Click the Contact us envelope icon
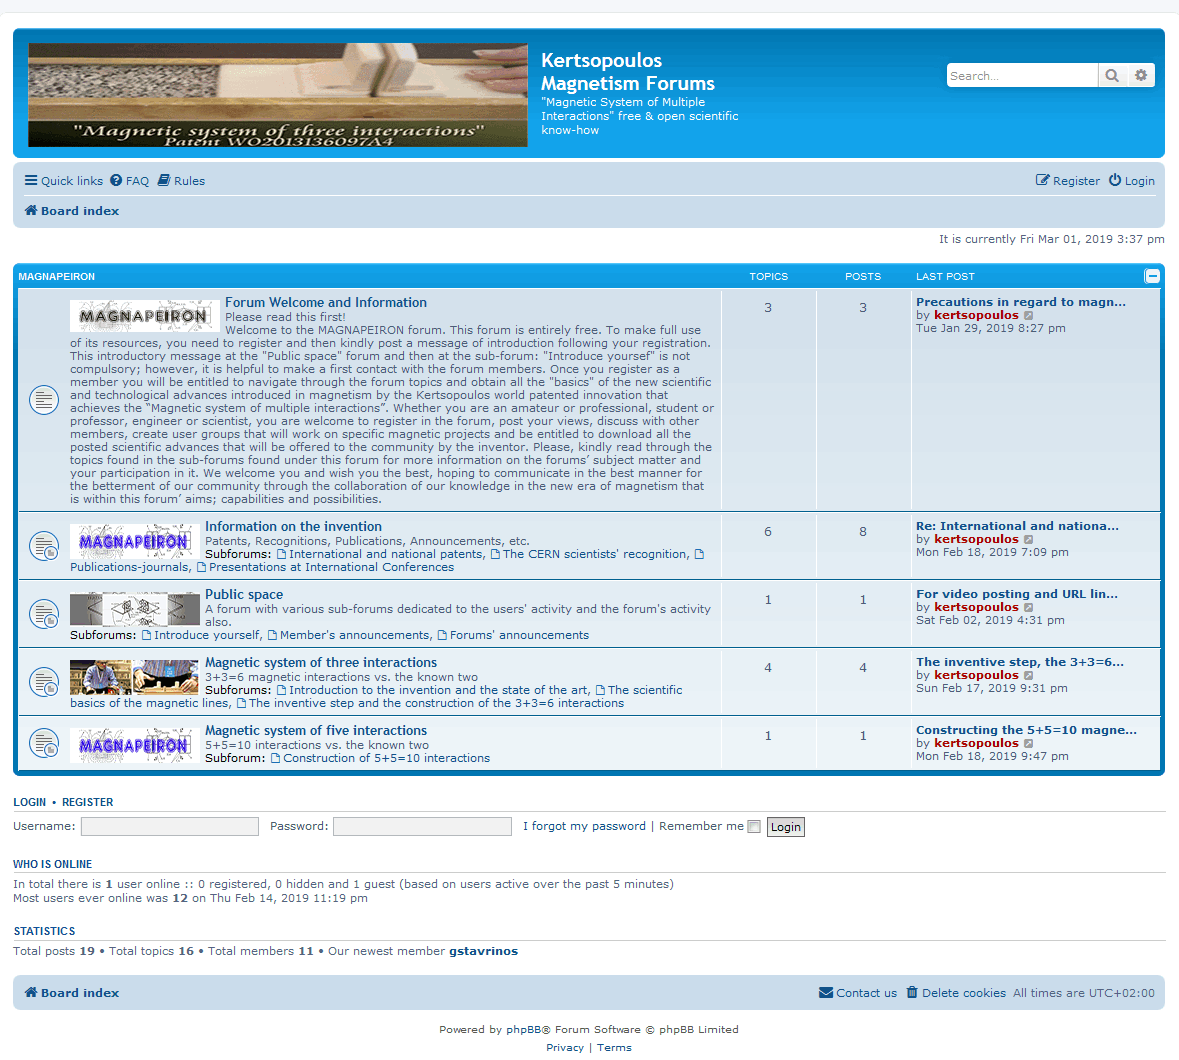This screenshot has width=1179, height=1060. click(x=826, y=993)
